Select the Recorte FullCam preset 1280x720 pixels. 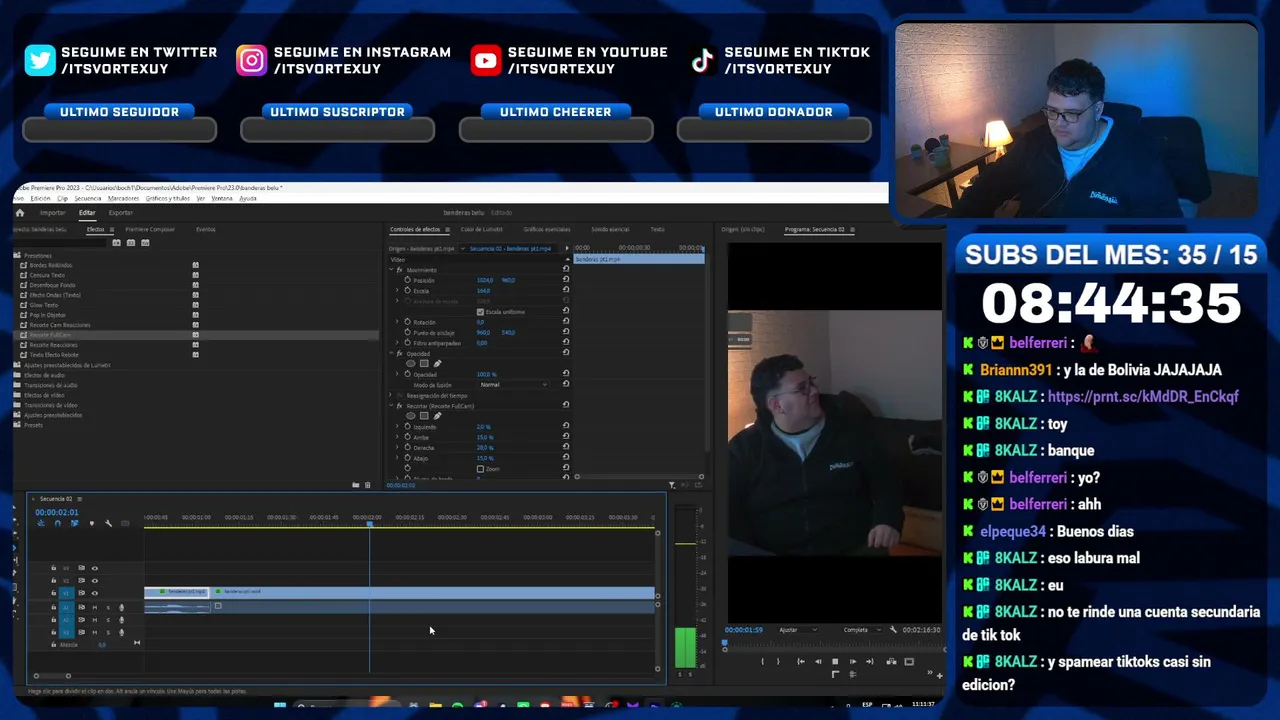(x=50, y=335)
